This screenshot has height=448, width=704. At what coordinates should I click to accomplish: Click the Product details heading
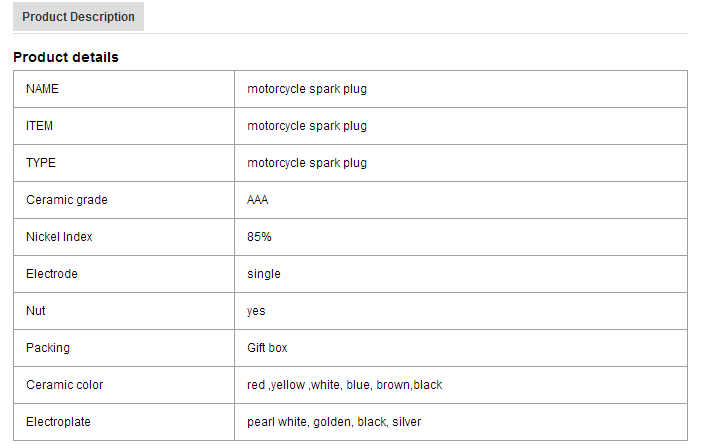click(66, 57)
